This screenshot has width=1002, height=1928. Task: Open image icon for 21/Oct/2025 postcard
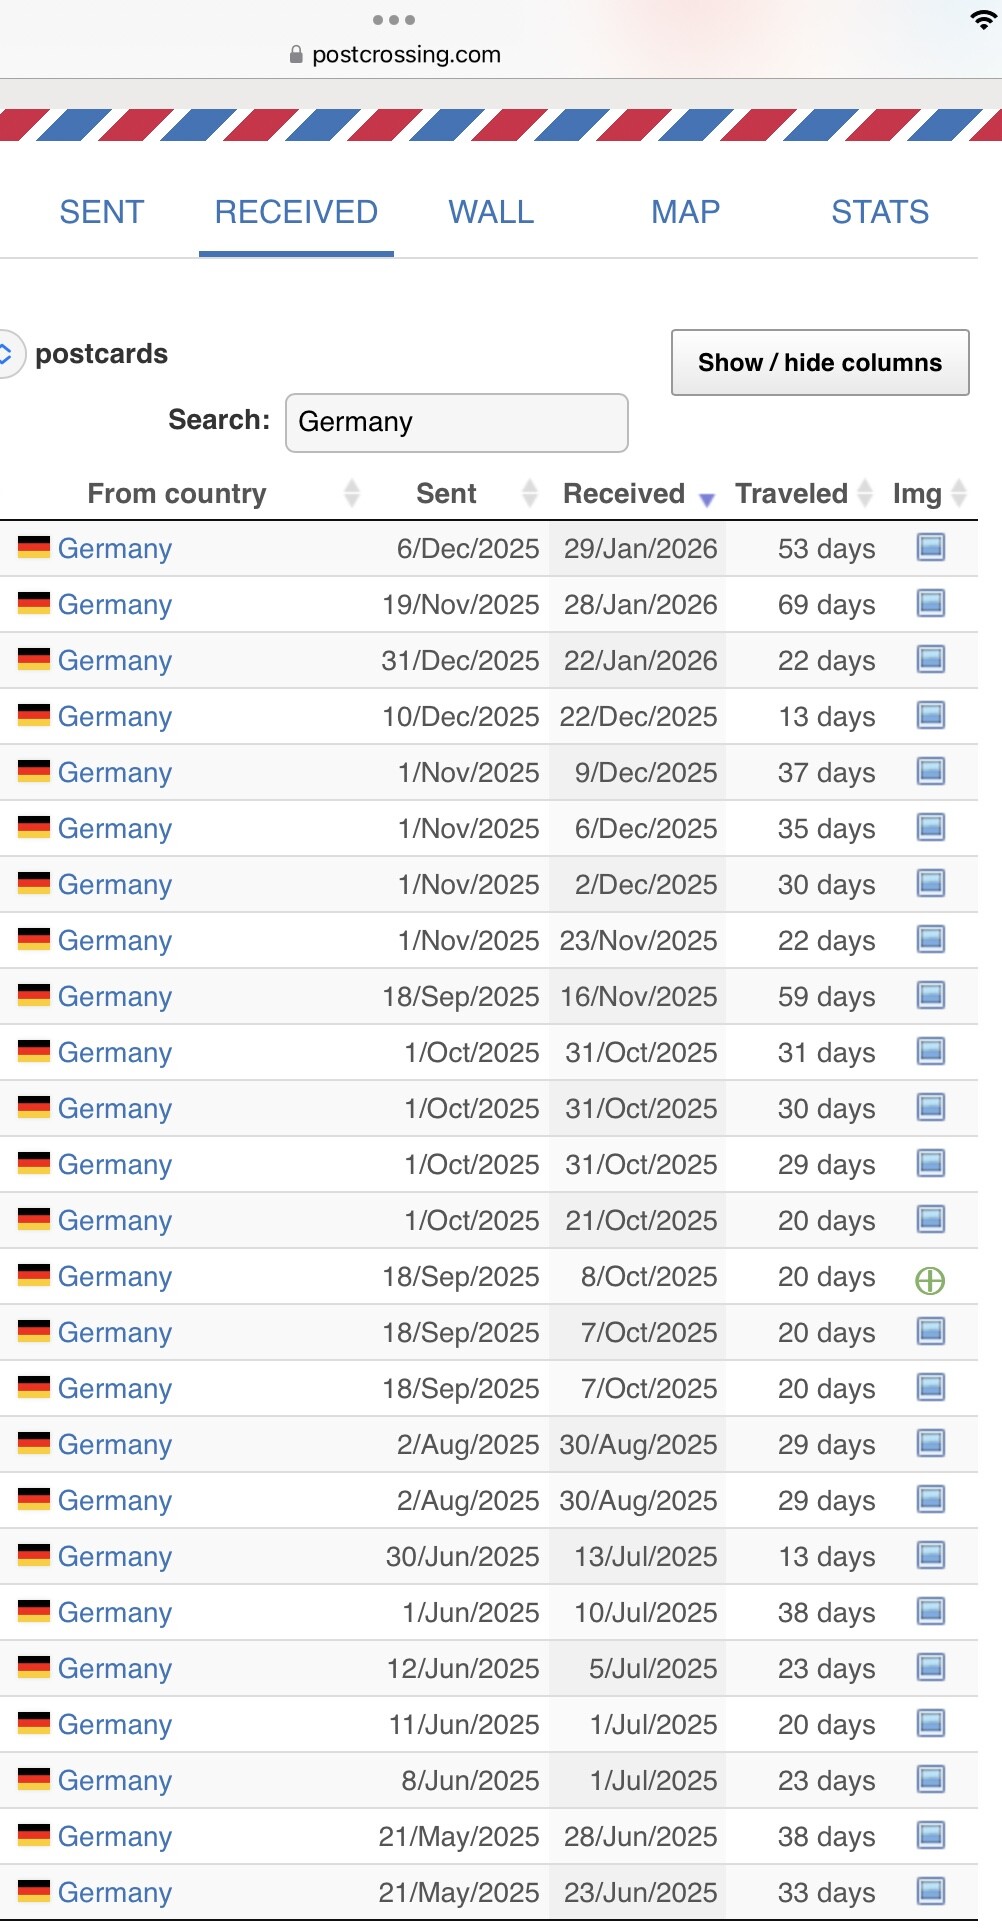click(x=930, y=1220)
